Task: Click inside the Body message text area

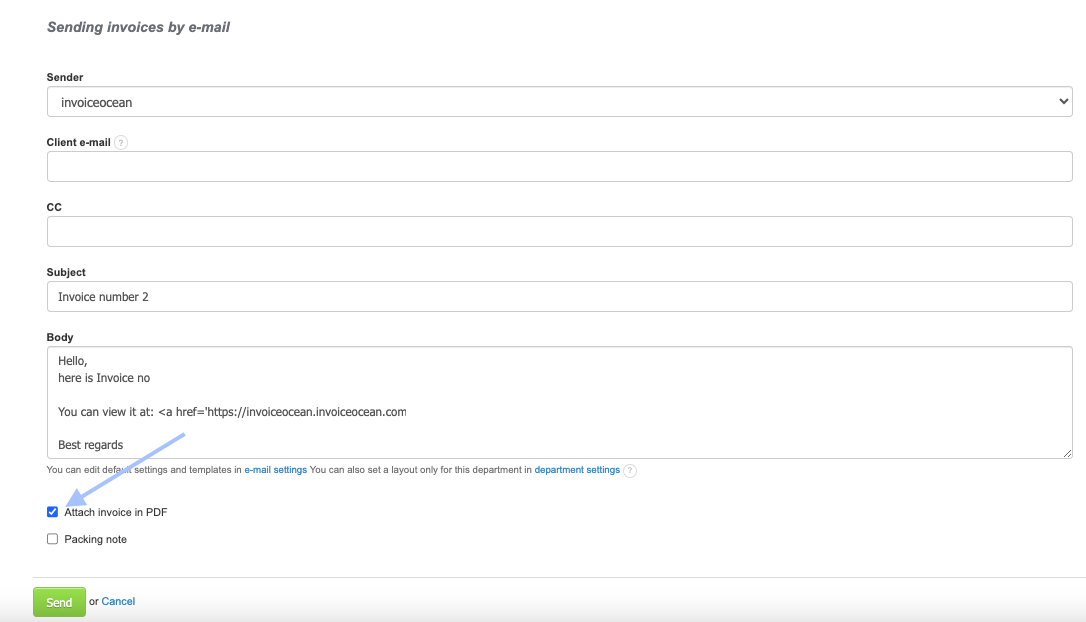Action: 559,402
